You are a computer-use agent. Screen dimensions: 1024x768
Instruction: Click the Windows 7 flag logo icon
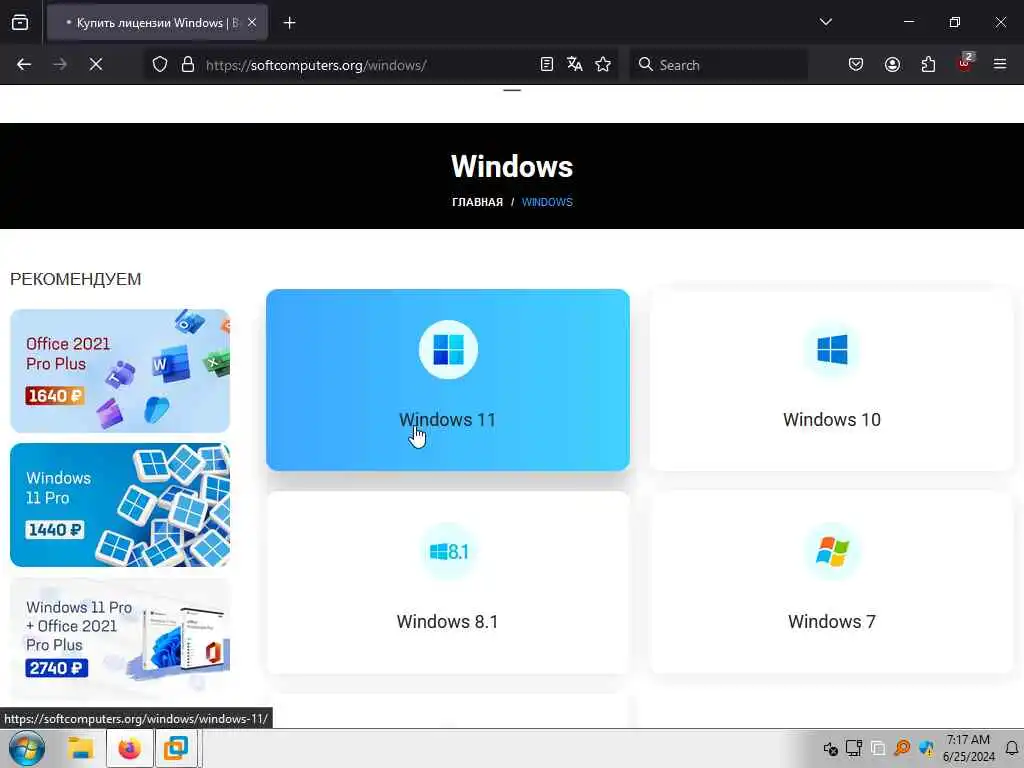[x=832, y=552]
